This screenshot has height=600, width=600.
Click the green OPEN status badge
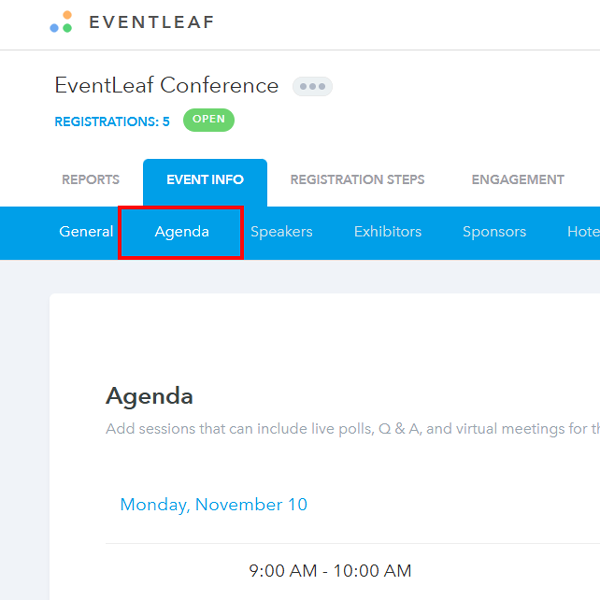tap(208, 120)
